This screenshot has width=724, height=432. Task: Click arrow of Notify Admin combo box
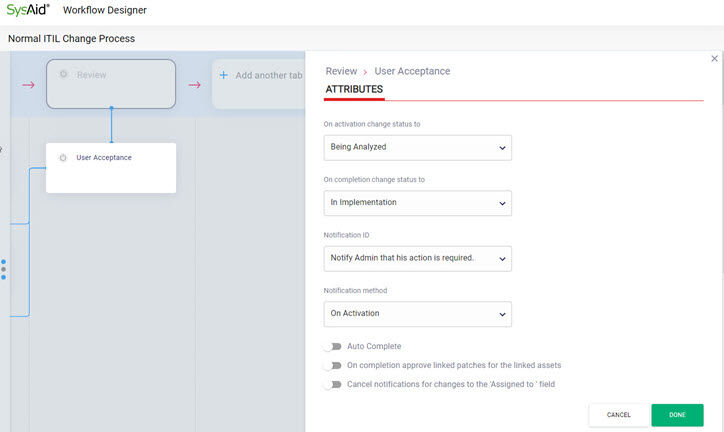pos(502,259)
